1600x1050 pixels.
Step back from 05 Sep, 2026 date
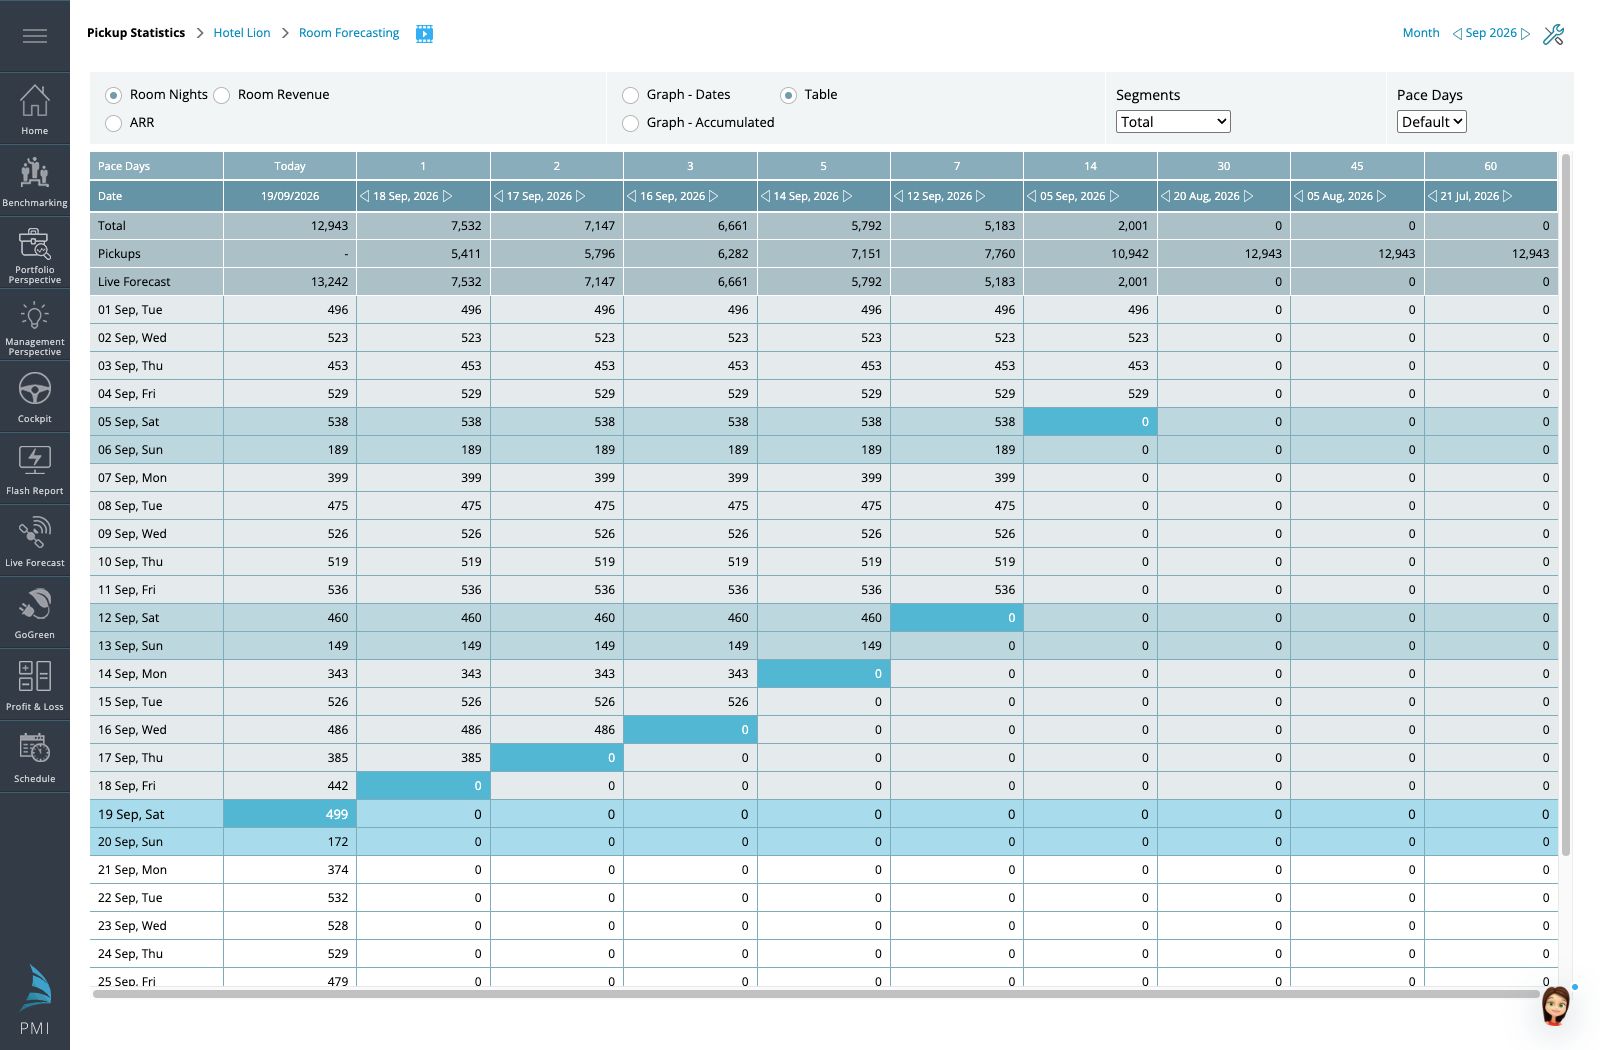click(1032, 196)
